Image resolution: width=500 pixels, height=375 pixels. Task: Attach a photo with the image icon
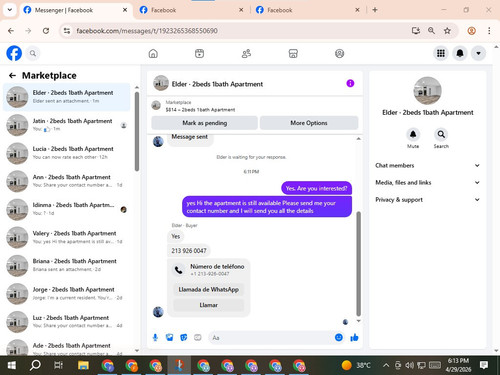(x=170, y=338)
